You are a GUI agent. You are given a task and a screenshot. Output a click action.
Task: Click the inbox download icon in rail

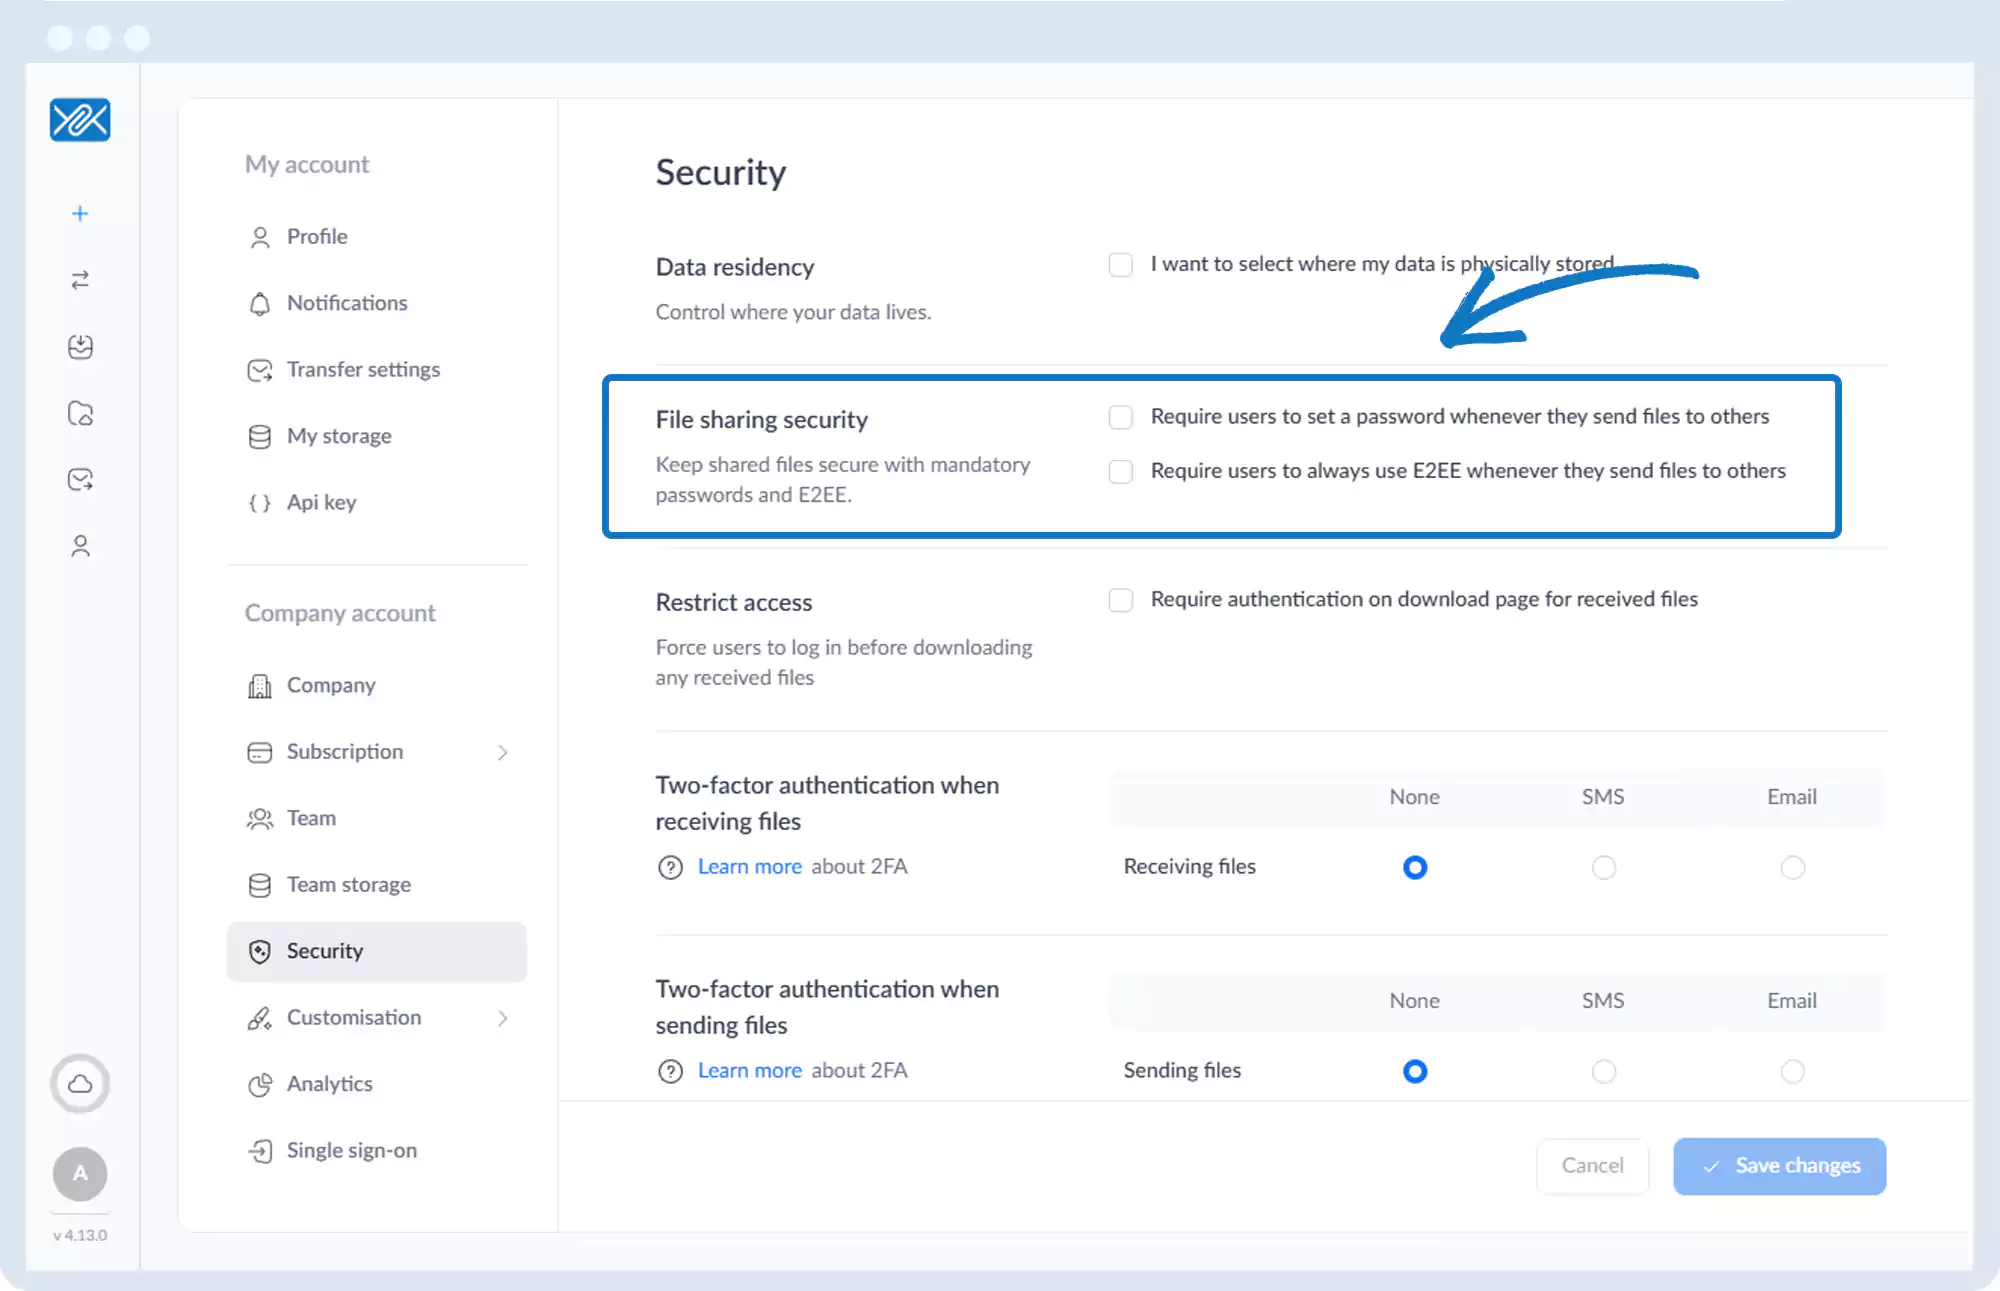click(x=80, y=346)
